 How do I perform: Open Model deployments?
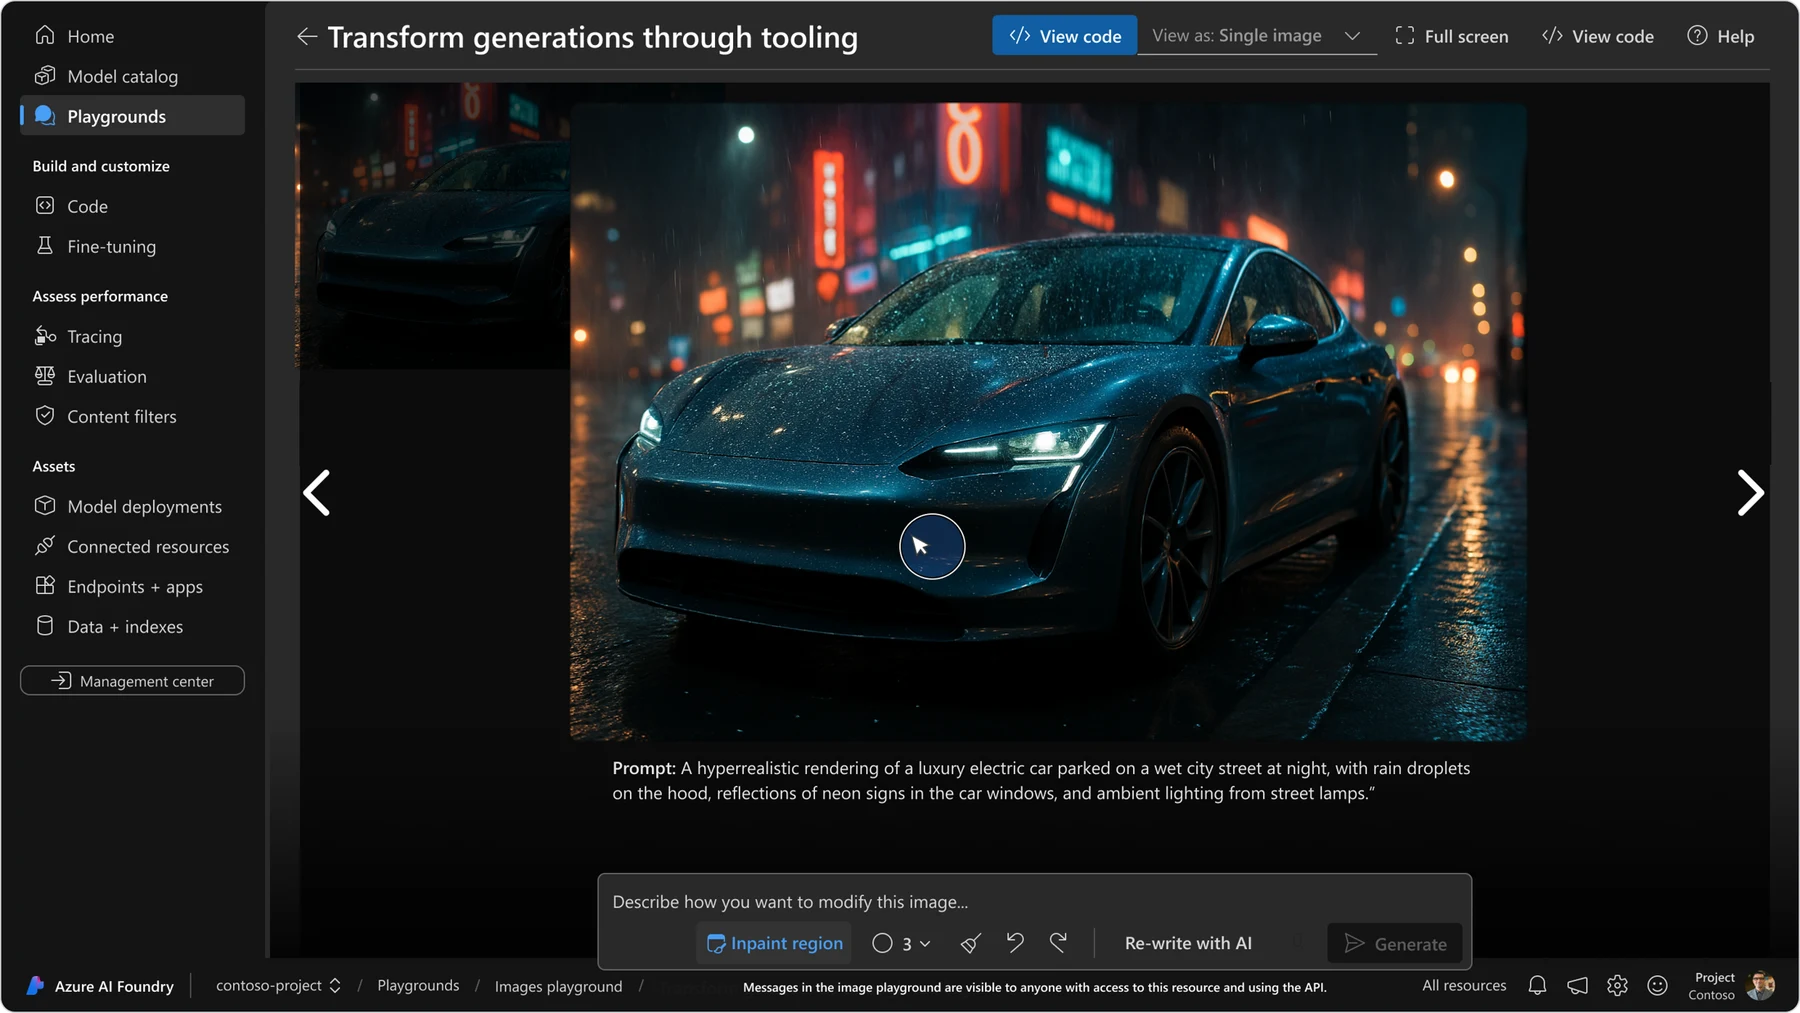(x=132, y=506)
